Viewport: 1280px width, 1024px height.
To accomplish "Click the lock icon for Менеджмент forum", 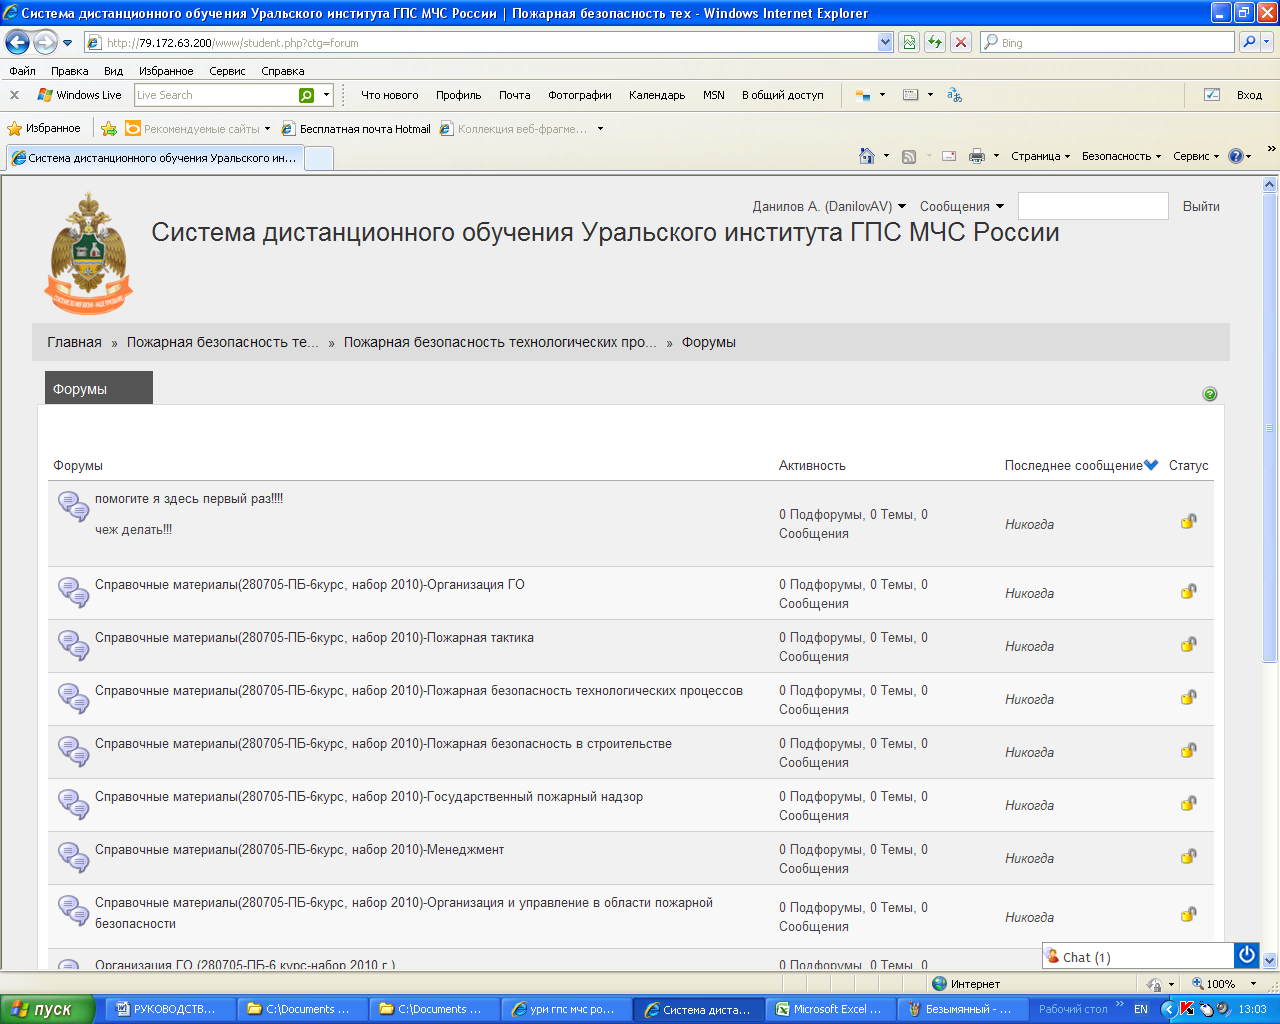I will (1188, 856).
